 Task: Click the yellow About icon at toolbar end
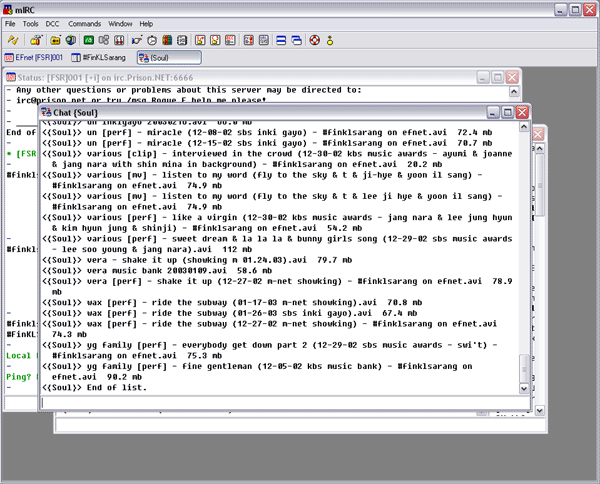tap(330, 40)
